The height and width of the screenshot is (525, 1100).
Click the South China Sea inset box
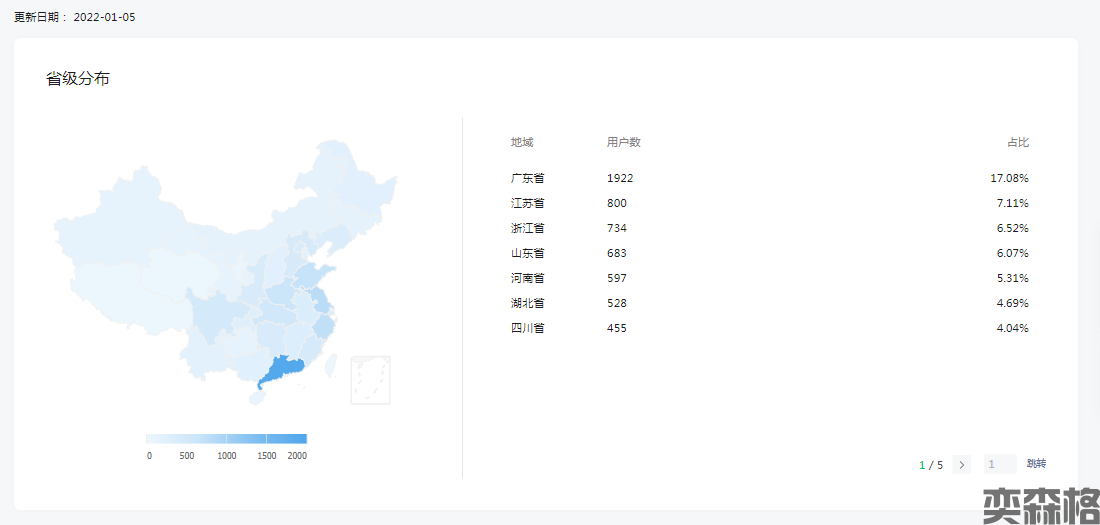pos(370,380)
